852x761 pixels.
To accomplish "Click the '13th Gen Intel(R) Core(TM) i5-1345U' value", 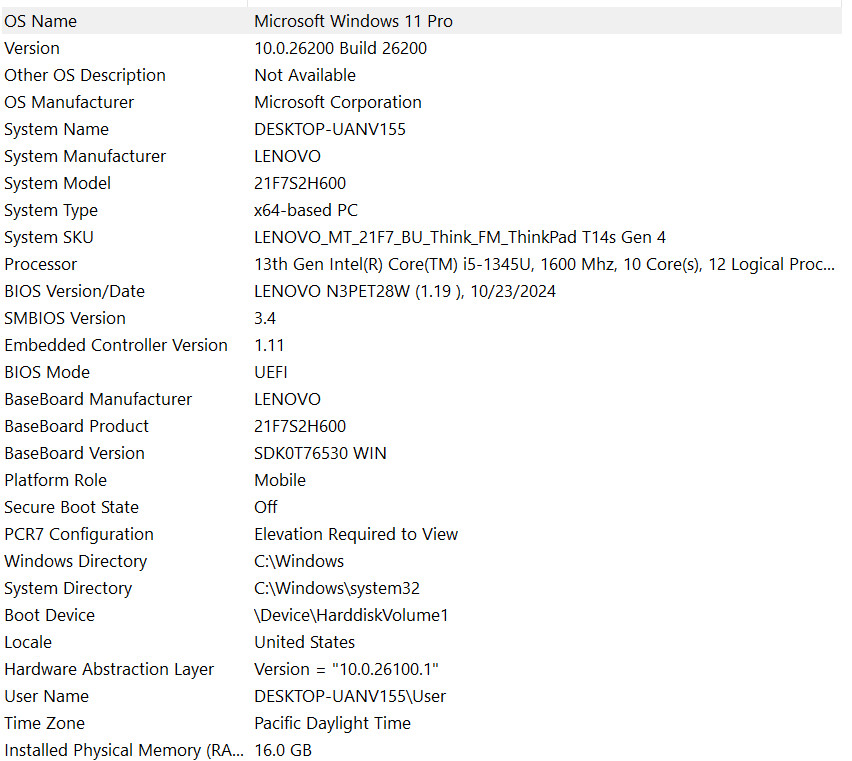I will (544, 265).
